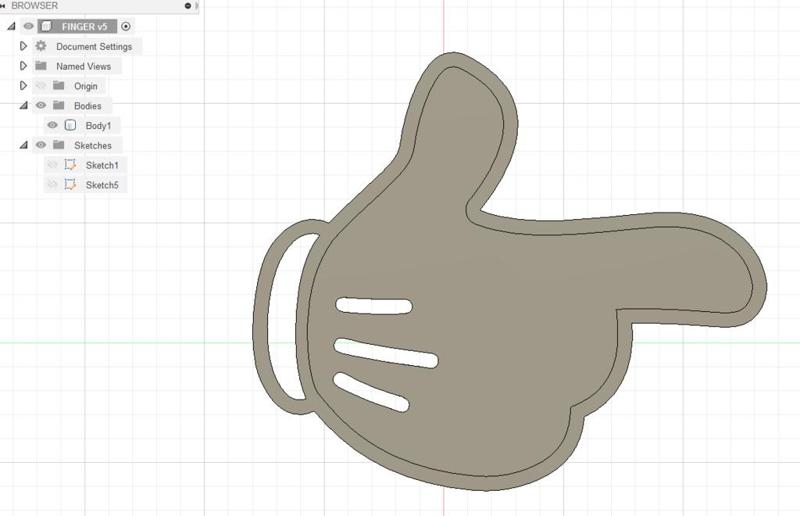The image size is (800, 516).
Task: Click the Sketches folder icon
Action: click(x=59, y=145)
